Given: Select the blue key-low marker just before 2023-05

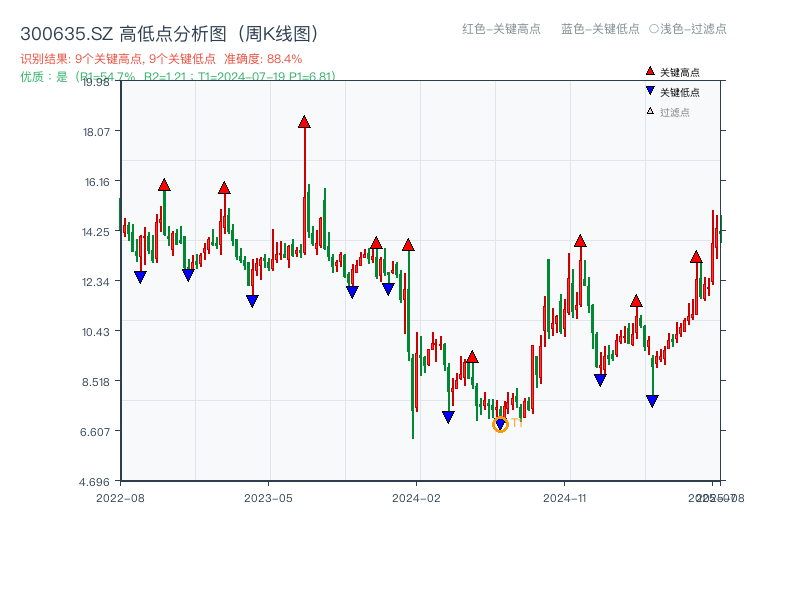Looking at the screenshot, I should click(x=253, y=301).
